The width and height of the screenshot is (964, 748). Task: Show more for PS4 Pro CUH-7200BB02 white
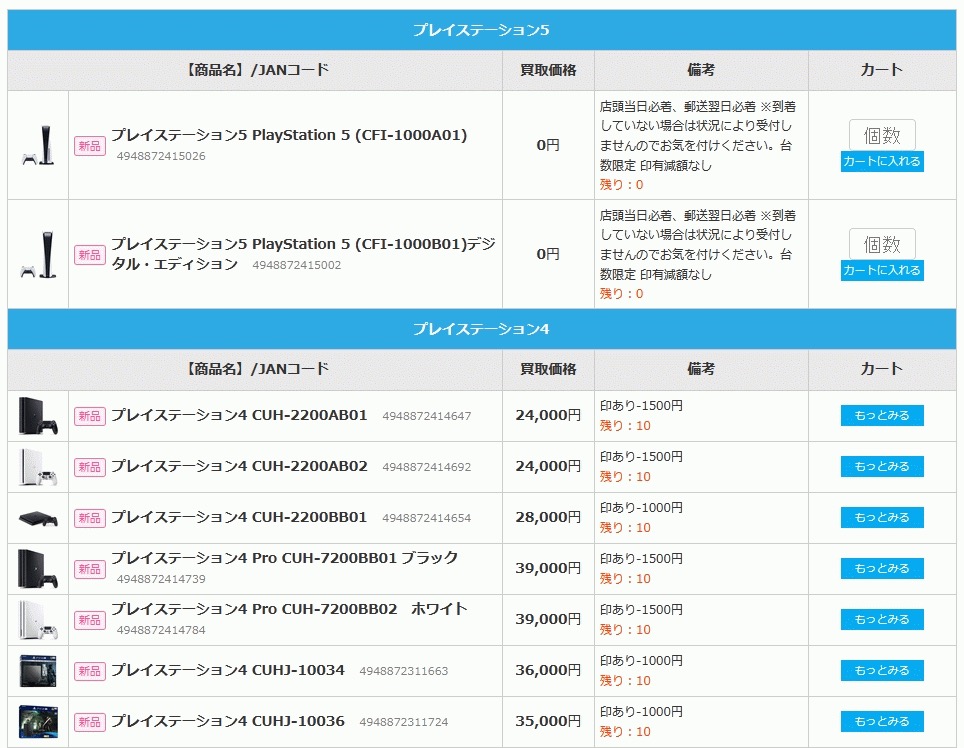tap(881, 620)
